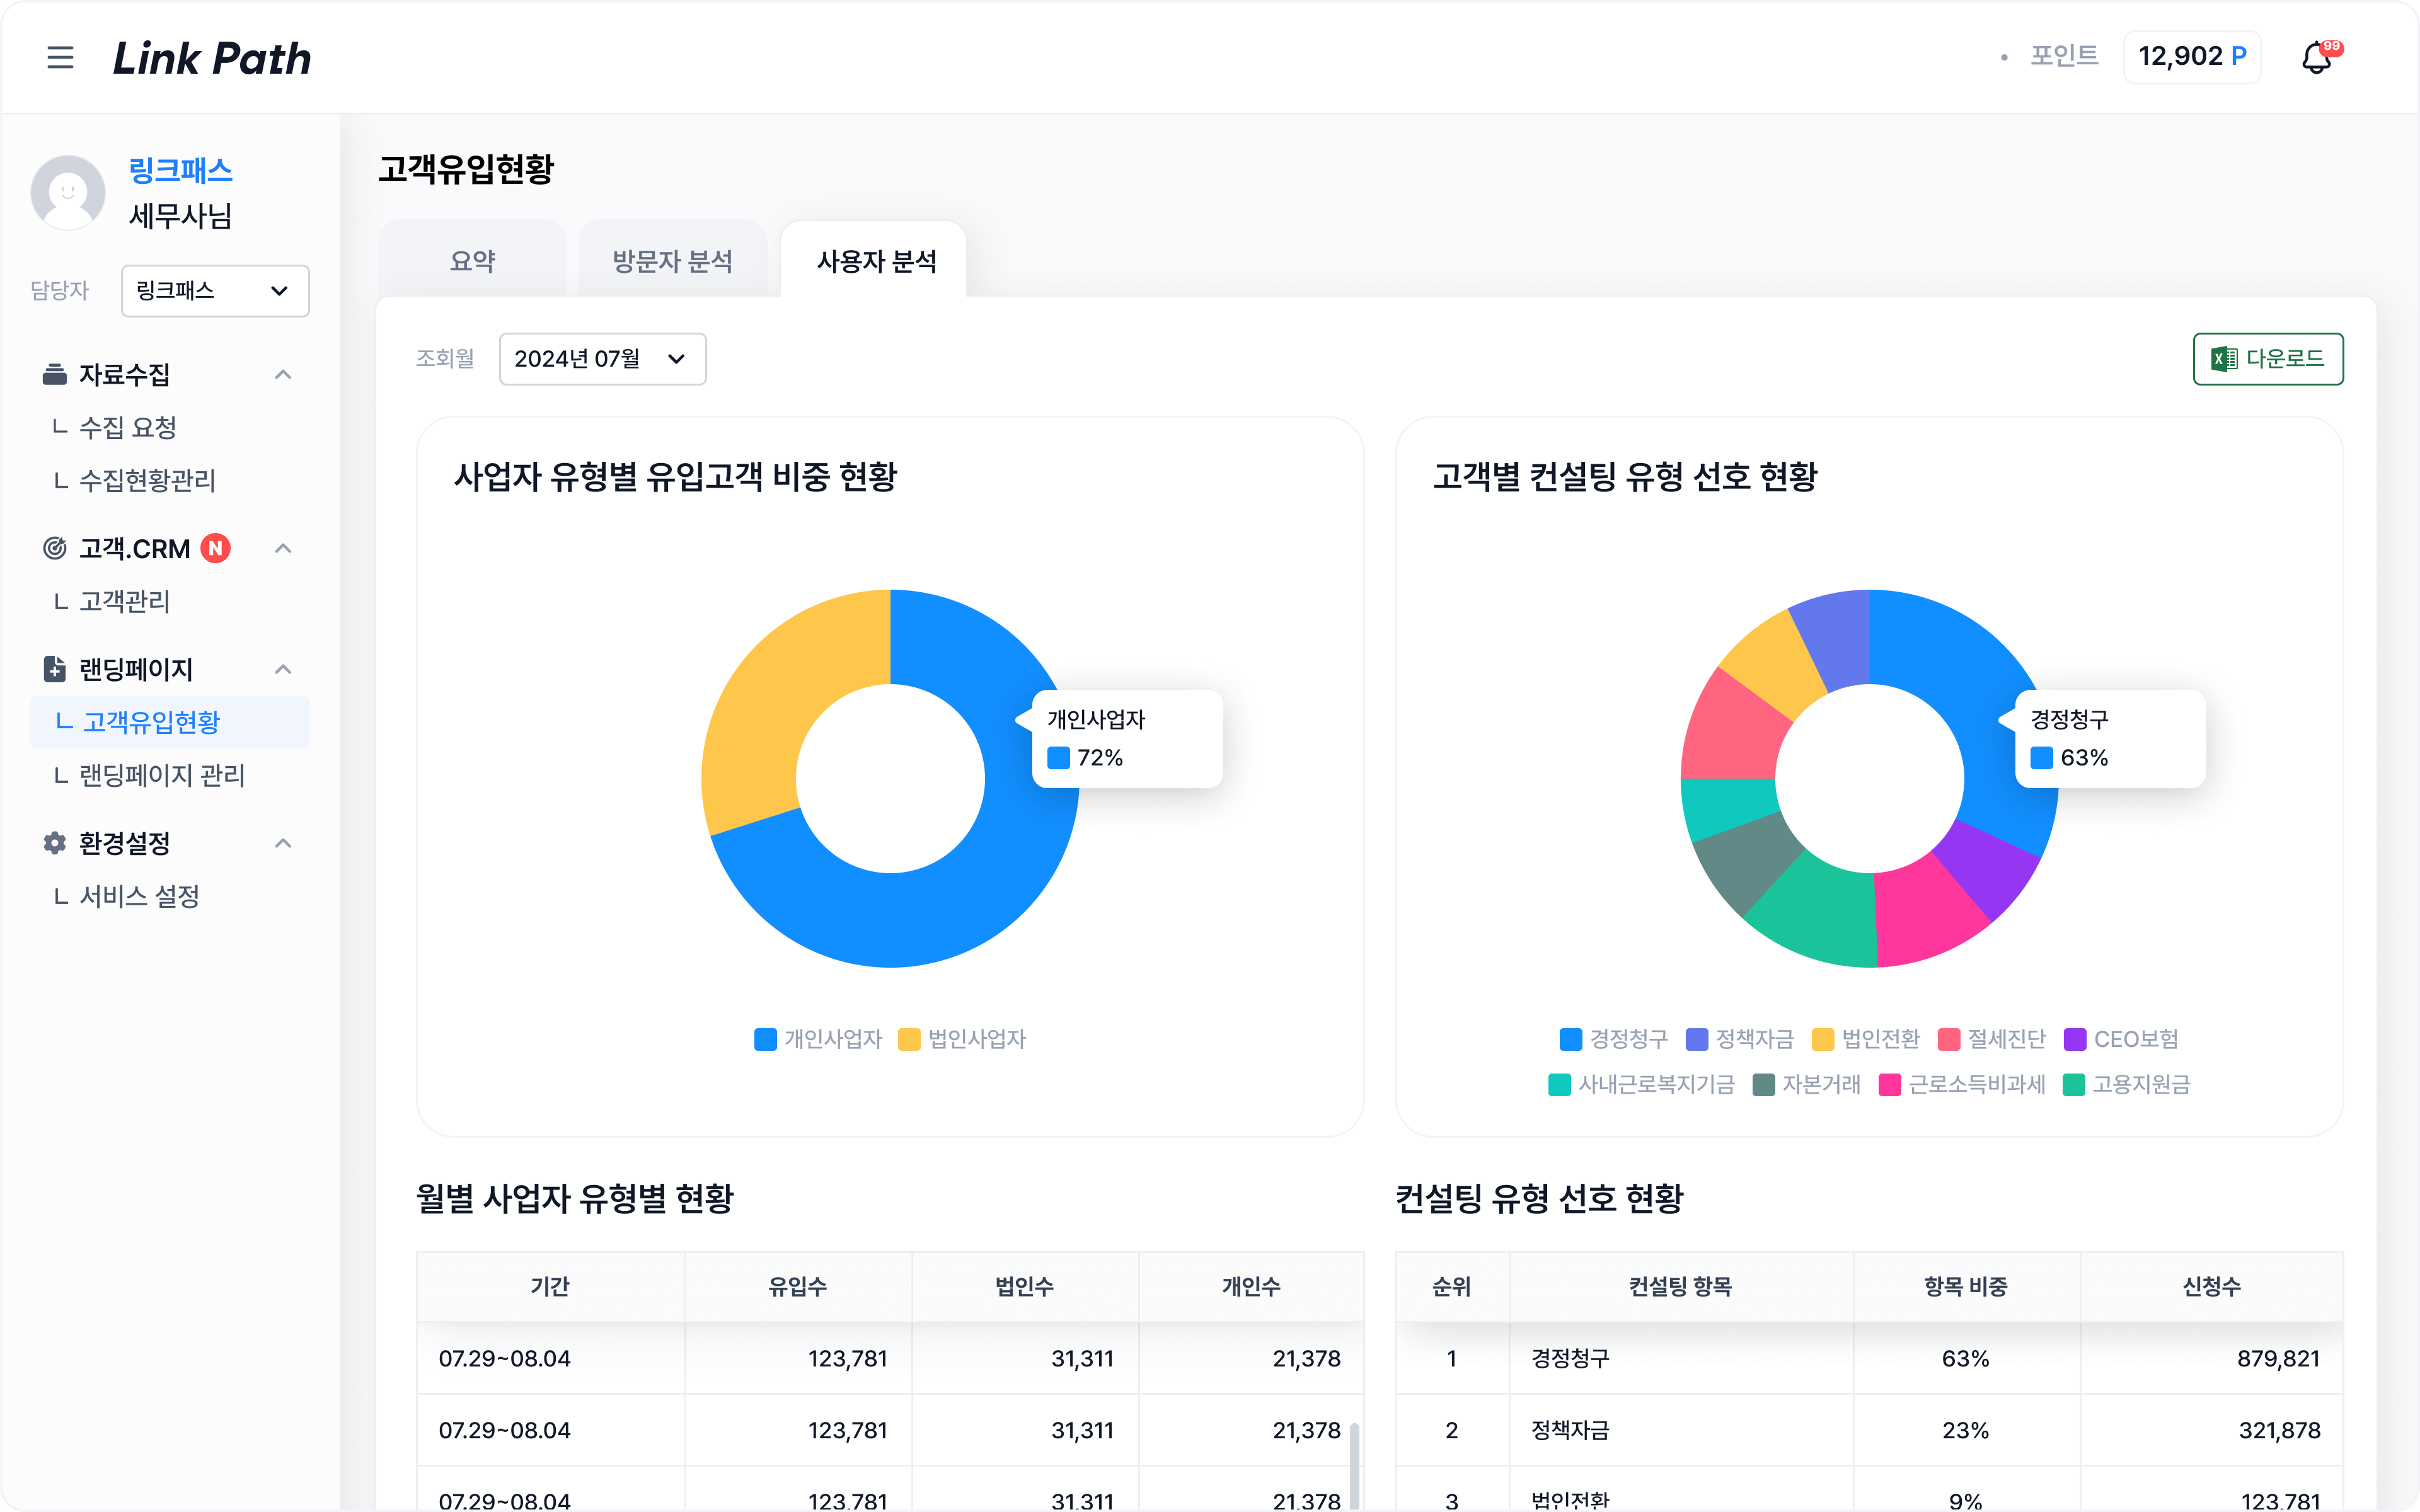Viewport: 2420px width, 1512px height.
Task: Click the 자료수집 folder icon
Action: click(x=54, y=374)
